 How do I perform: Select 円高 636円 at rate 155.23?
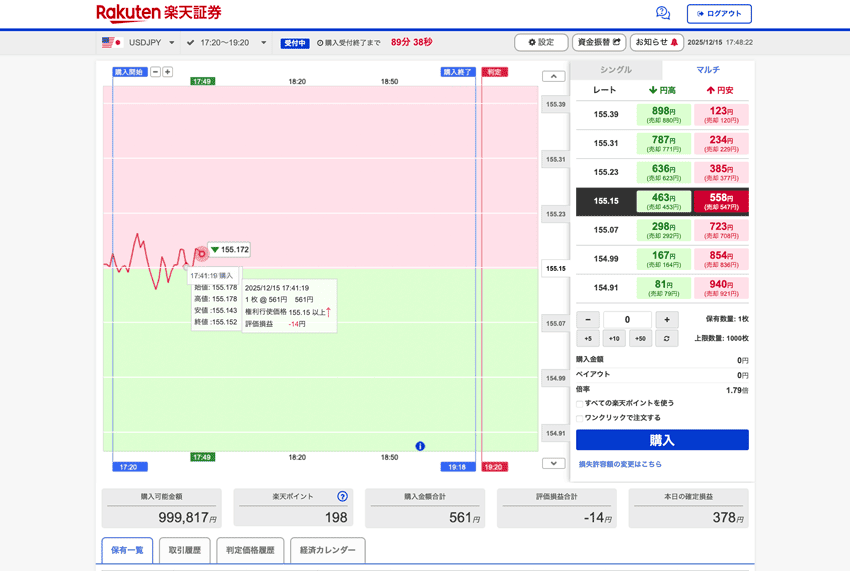click(664, 172)
